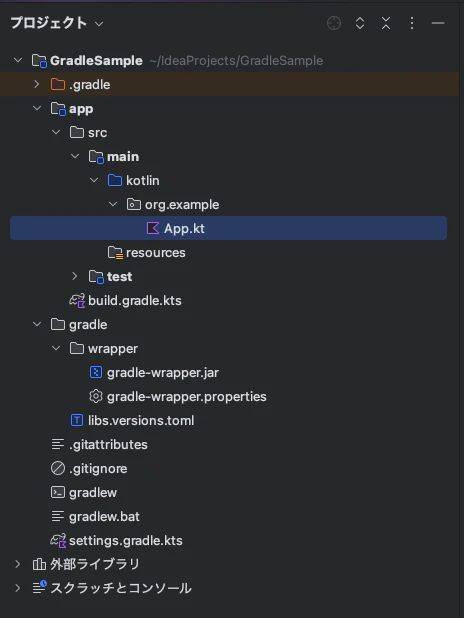Viewport: 464px width, 618px height.
Task: Click the libs.versions.toml file icon
Action: tap(77, 420)
